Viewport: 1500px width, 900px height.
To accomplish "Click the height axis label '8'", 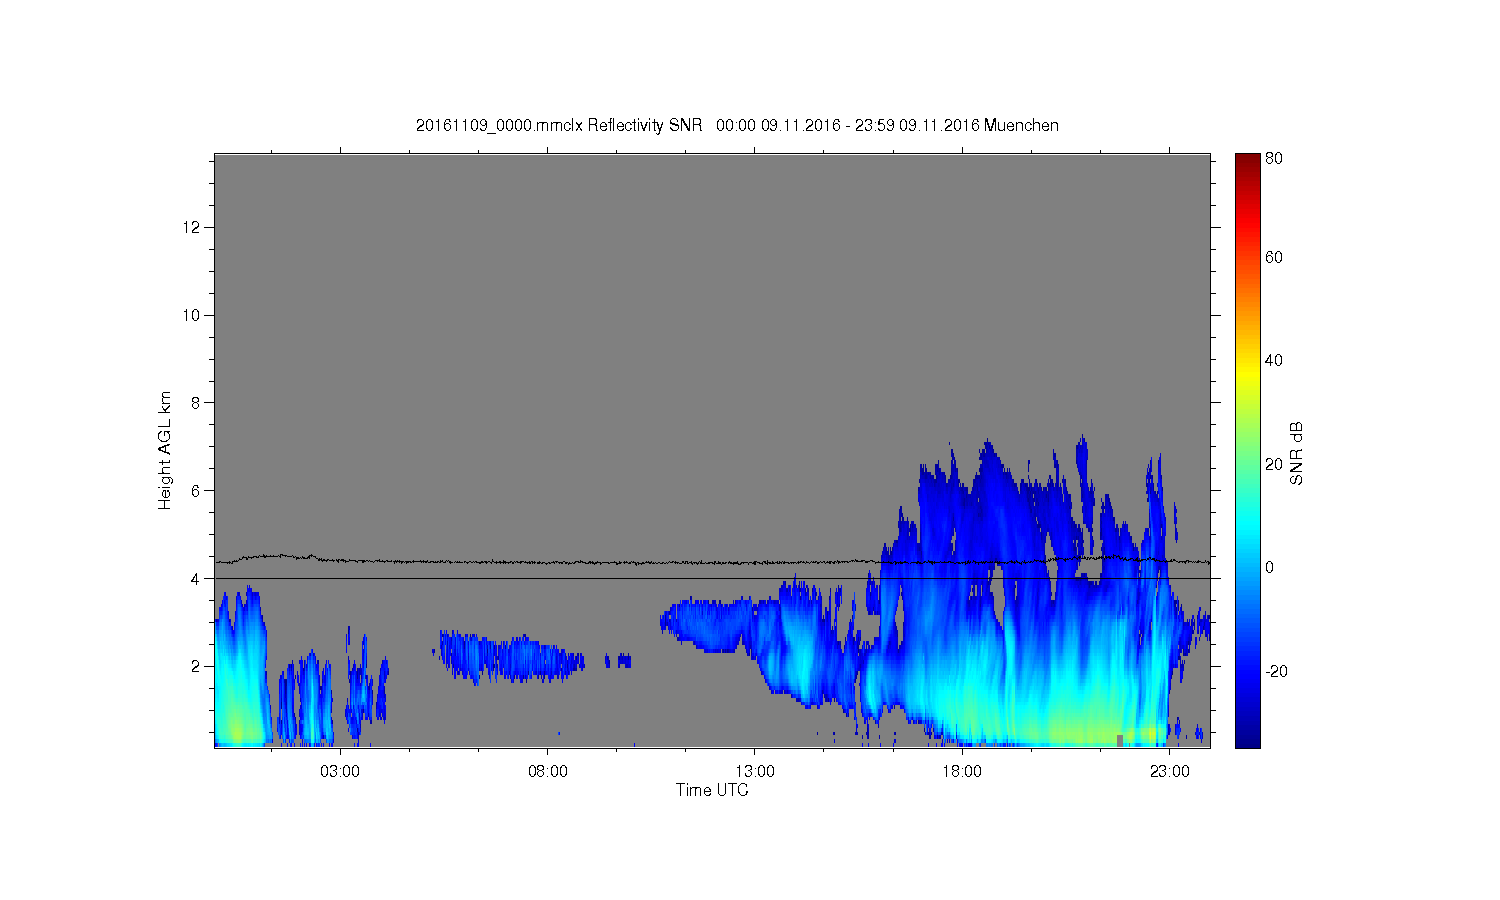I will click(197, 403).
